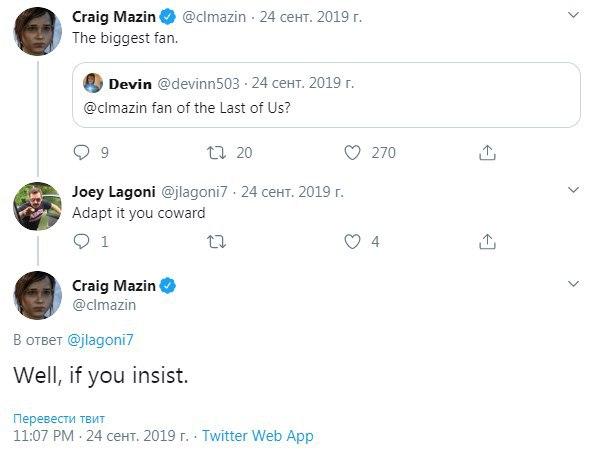This screenshot has height=458, width=594.
Task: Open the Twitter Web App link
Action: pyautogui.click(x=258, y=436)
